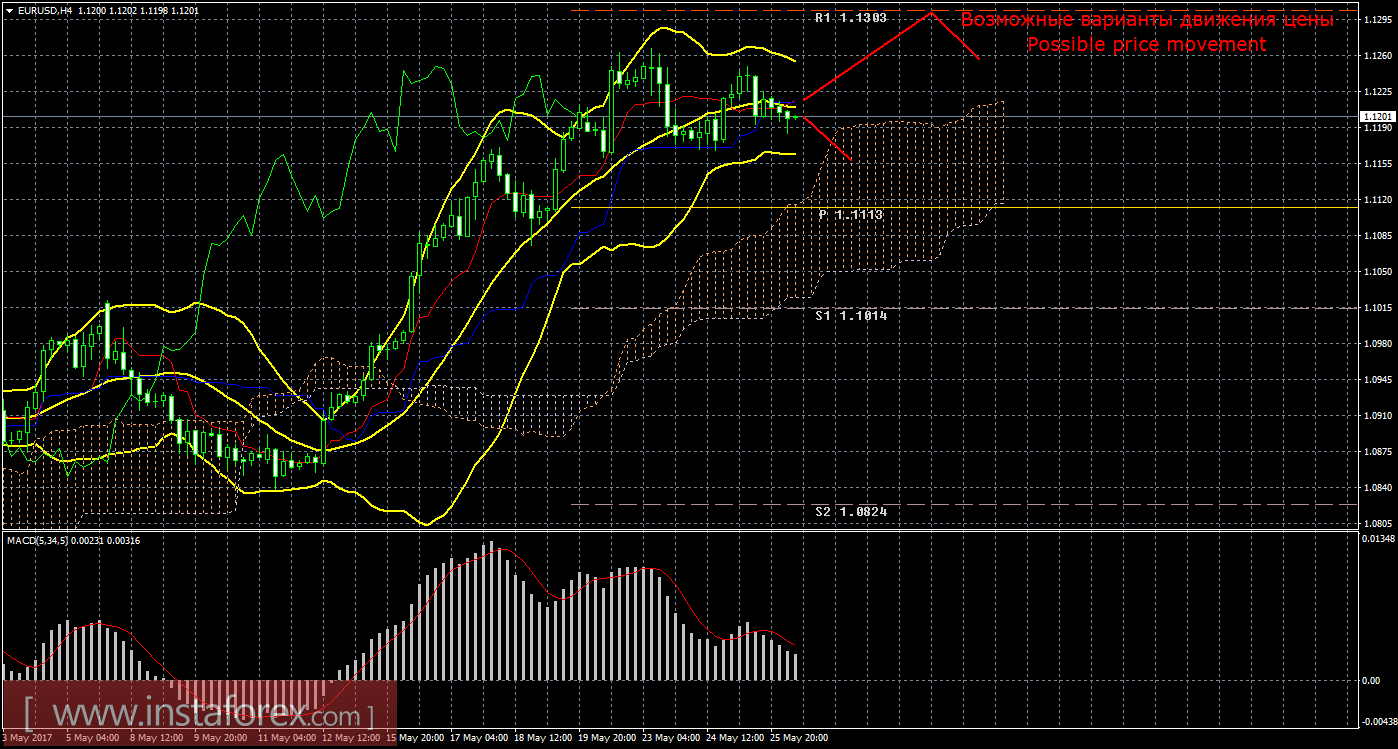
Task: Click the 1.0945 price scale value
Action: (x=1378, y=379)
